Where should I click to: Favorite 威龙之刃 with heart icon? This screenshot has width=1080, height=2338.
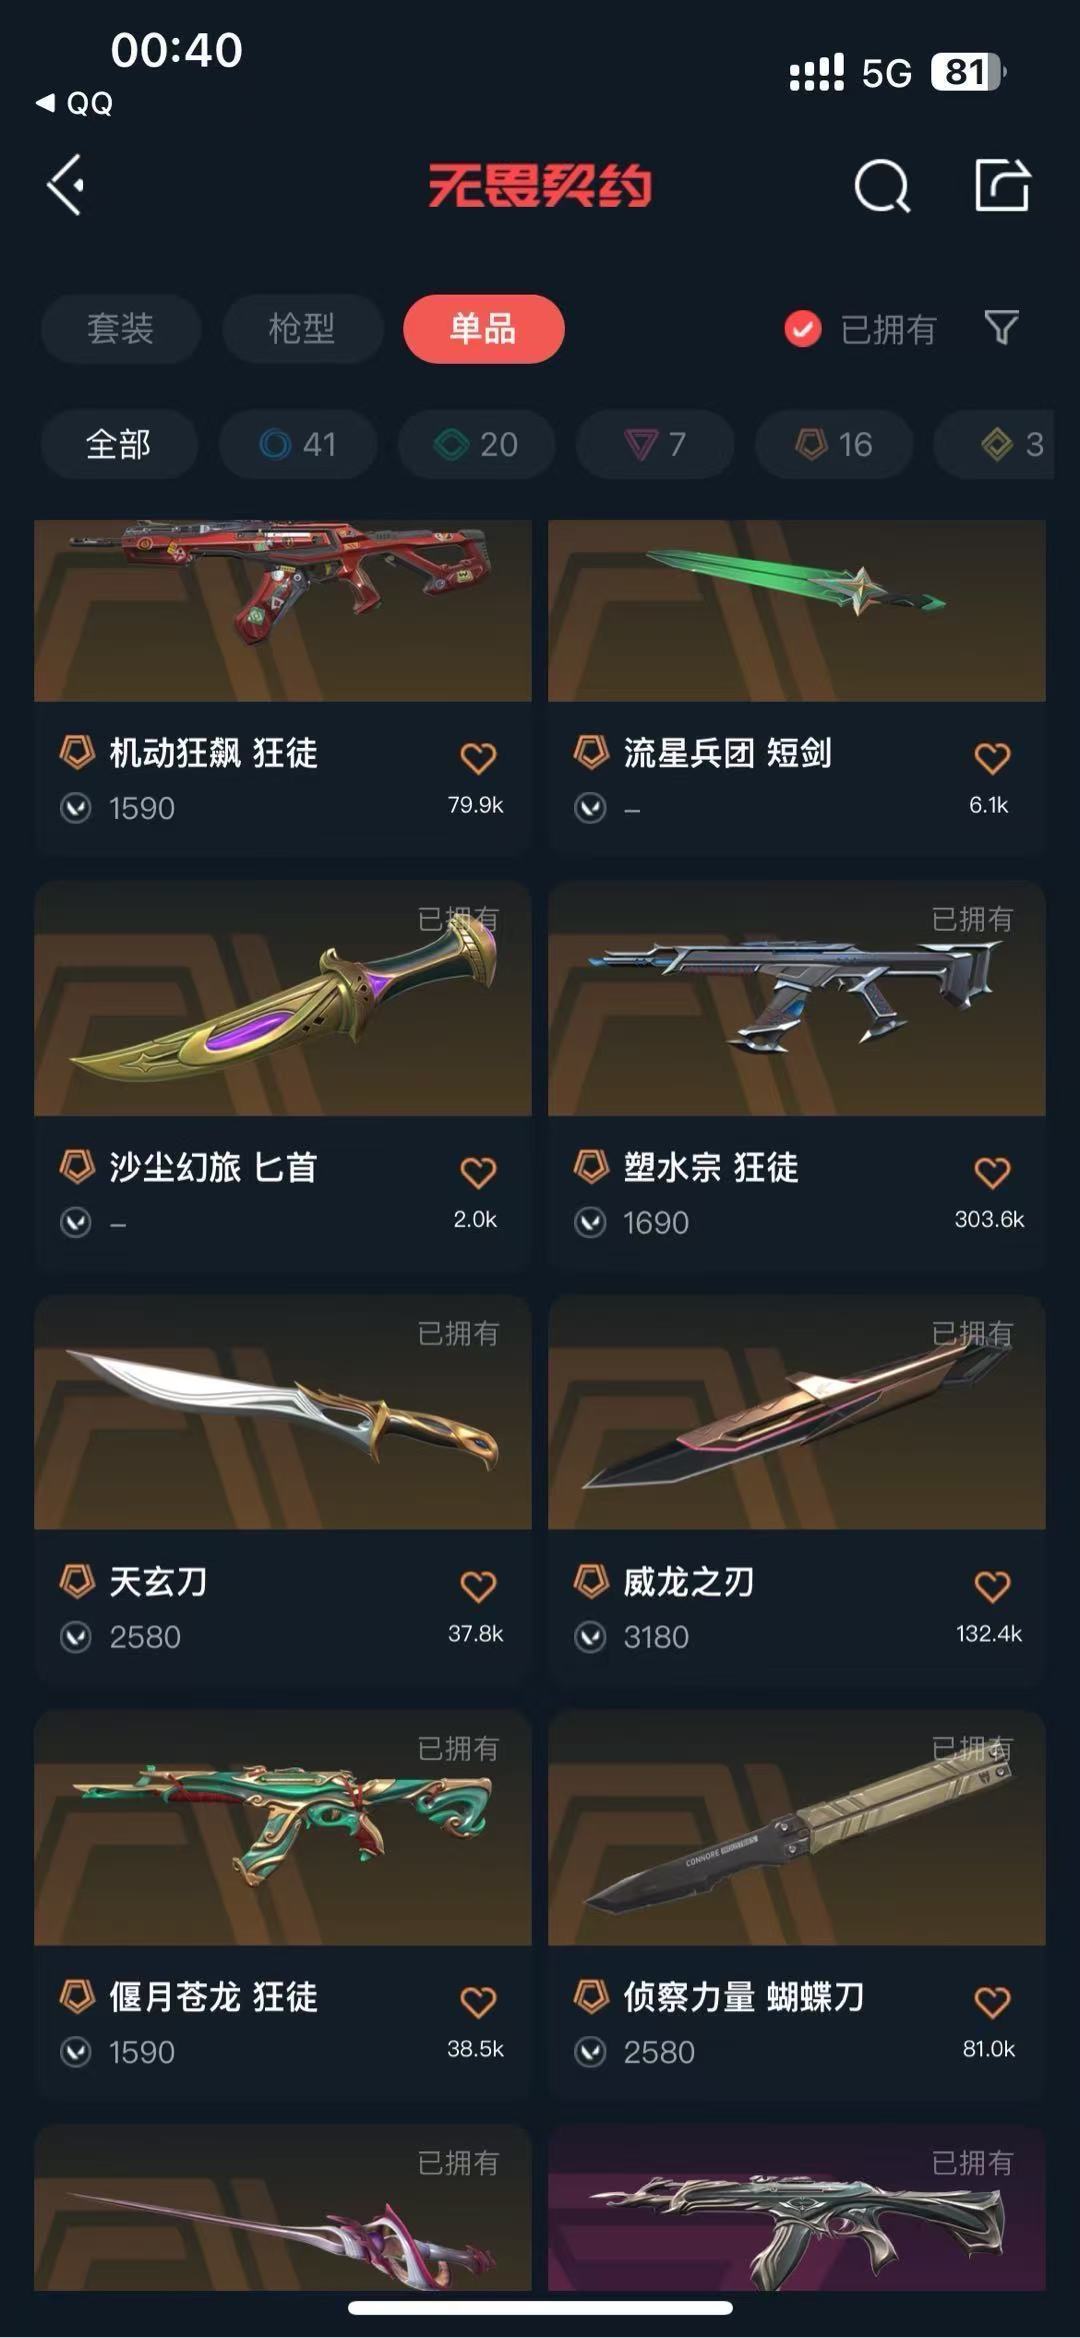pyautogui.click(x=992, y=1586)
